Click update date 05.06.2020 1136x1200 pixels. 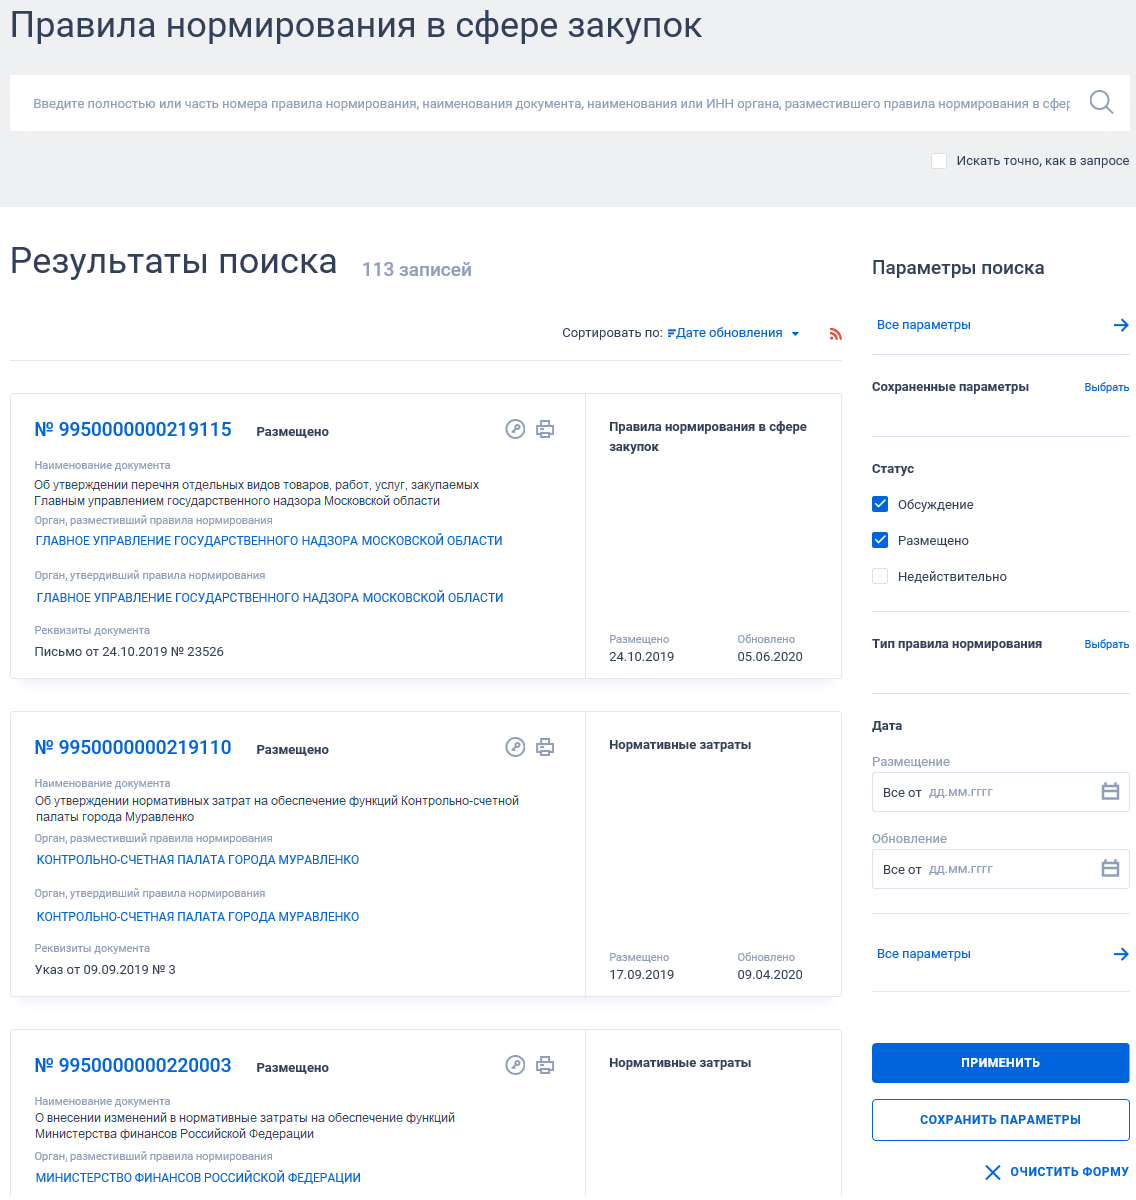pyautogui.click(x=770, y=657)
